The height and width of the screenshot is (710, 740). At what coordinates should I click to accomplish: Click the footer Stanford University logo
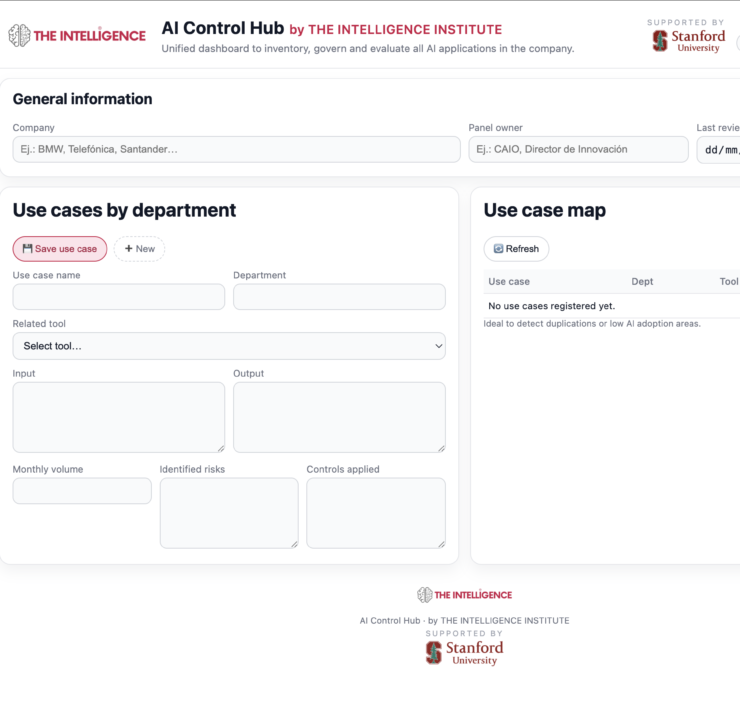pos(464,652)
